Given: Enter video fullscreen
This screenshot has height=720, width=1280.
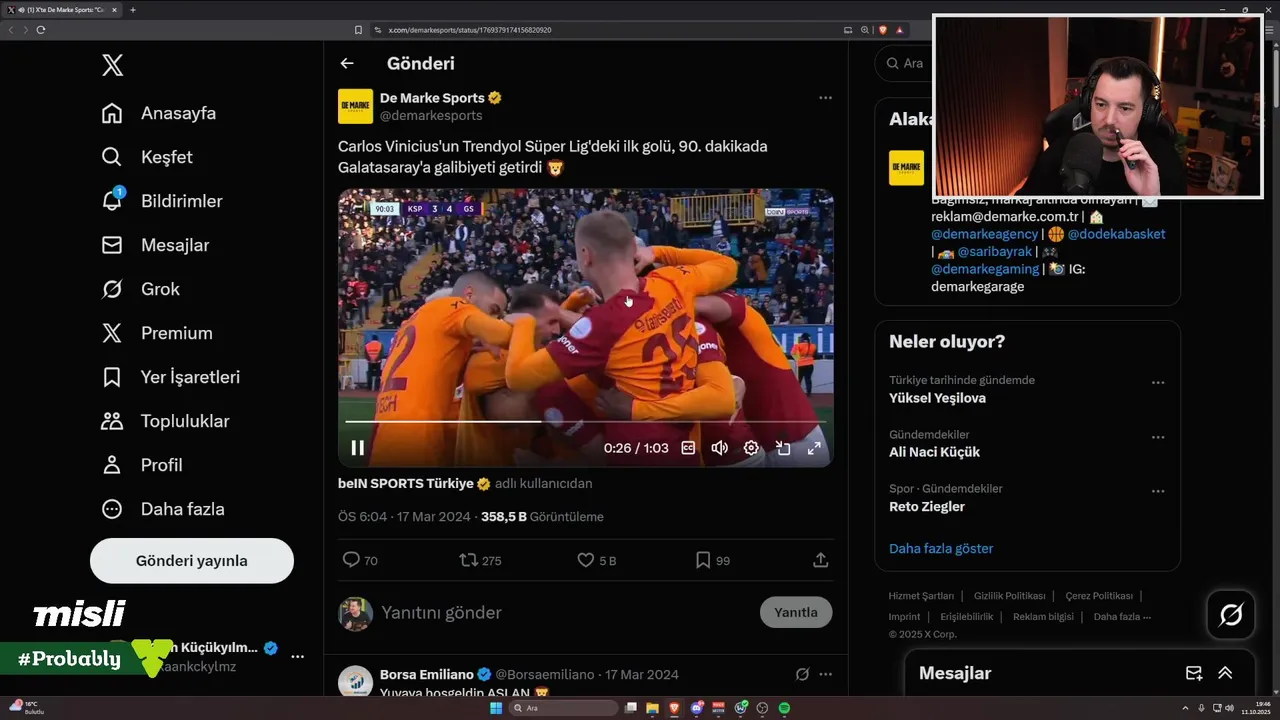Looking at the screenshot, I should 814,448.
